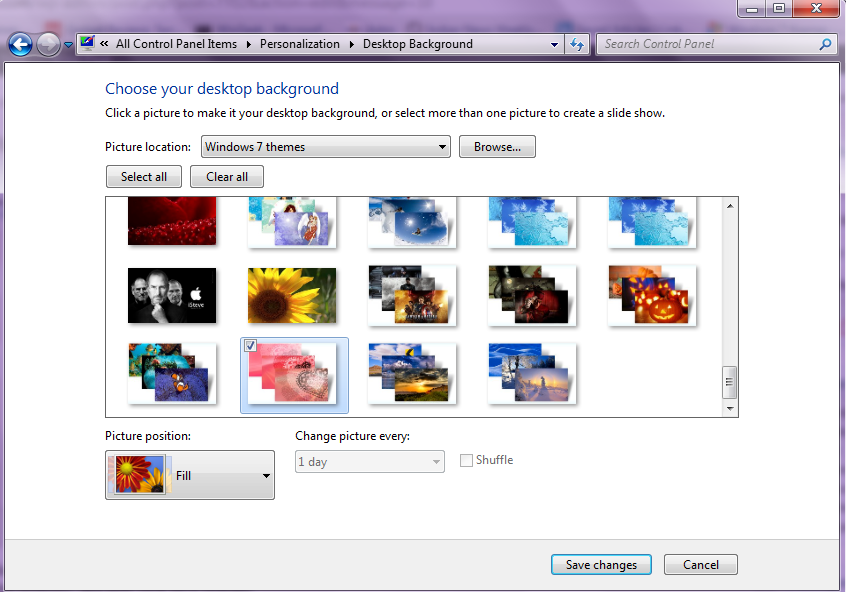
Task: Select the red hearts wallpaper thumbnail
Action: click(172, 221)
